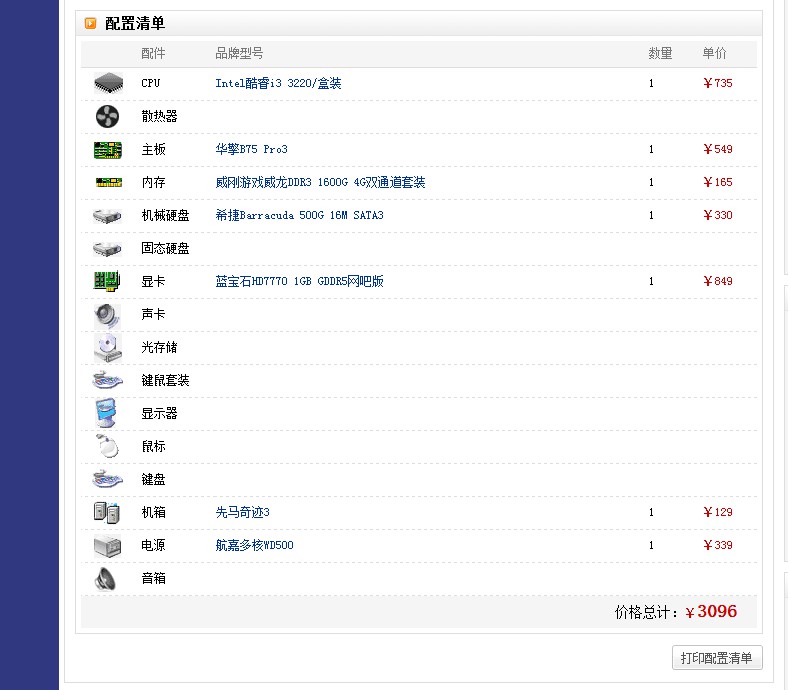The width and height of the screenshot is (788, 690).
Task: Click the 品牌型号 column header
Action: coord(239,53)
